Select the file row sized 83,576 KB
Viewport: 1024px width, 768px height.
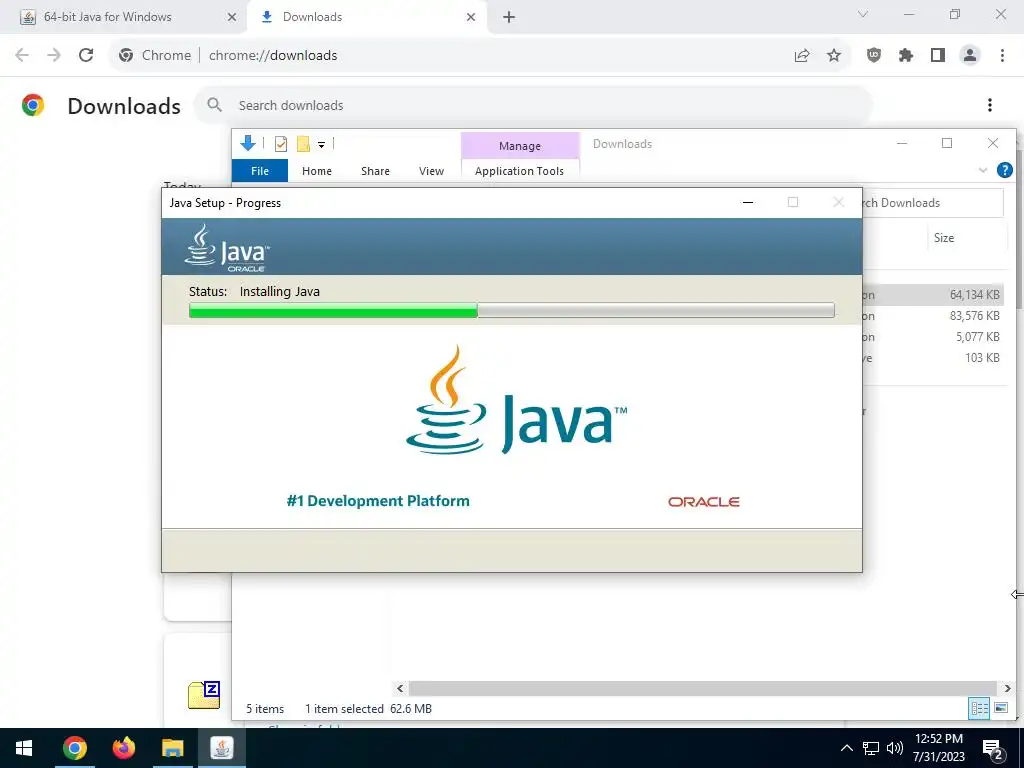933,316
